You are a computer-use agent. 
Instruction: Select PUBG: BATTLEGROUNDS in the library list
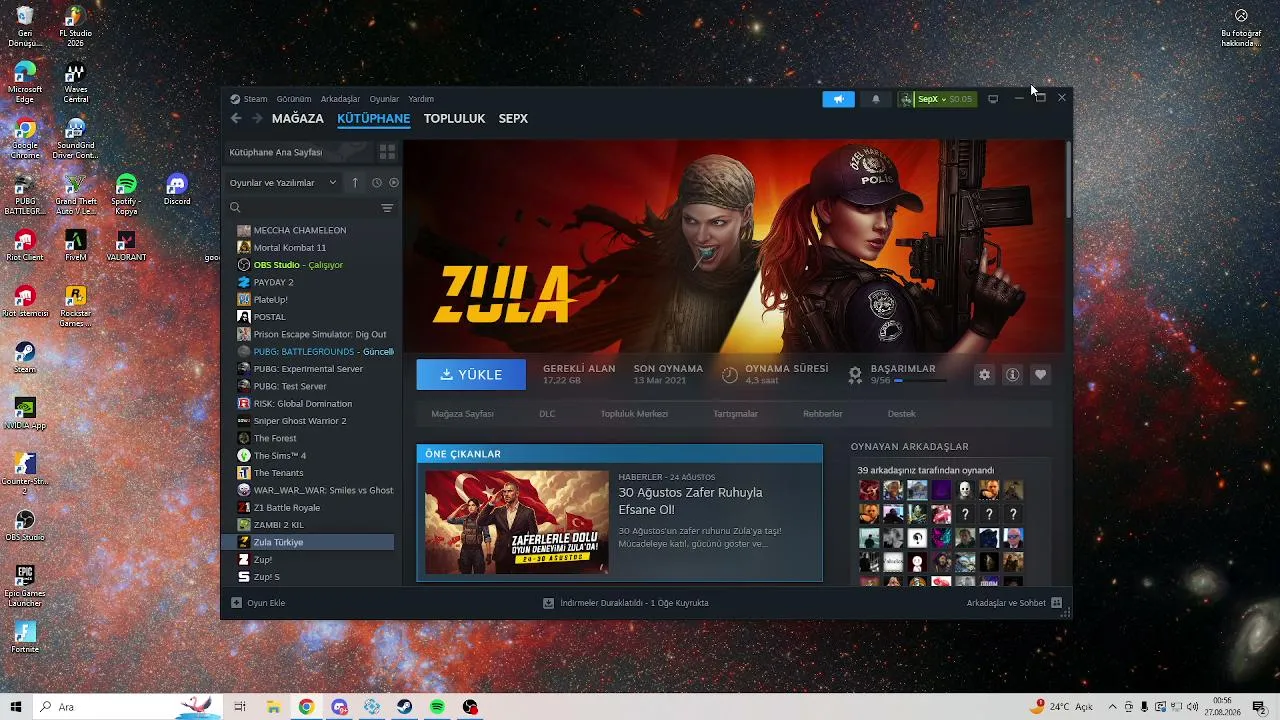(316, 351)
